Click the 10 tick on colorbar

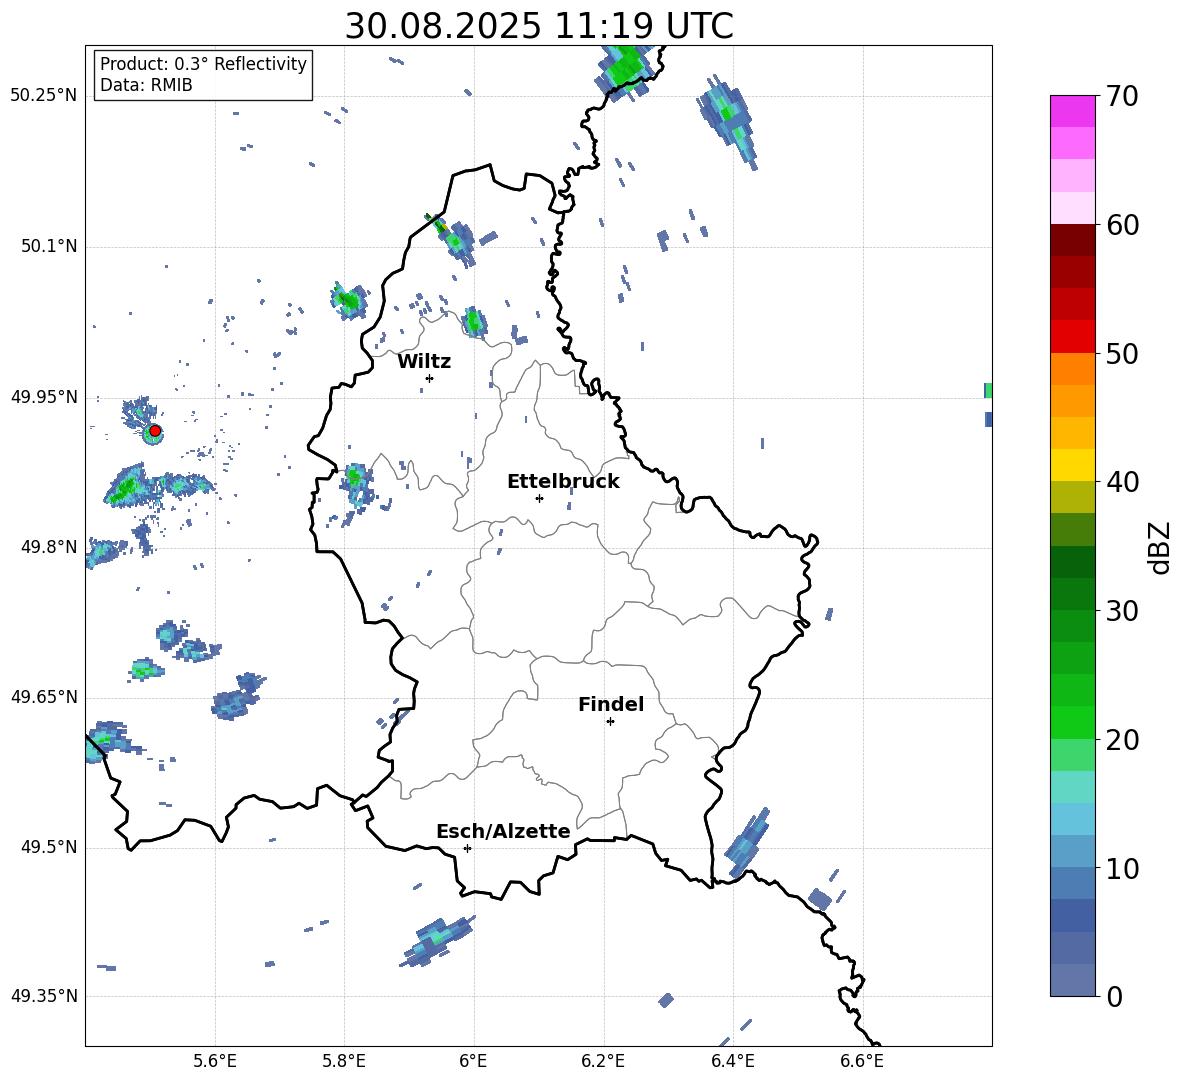click(x=1121, y=868)
